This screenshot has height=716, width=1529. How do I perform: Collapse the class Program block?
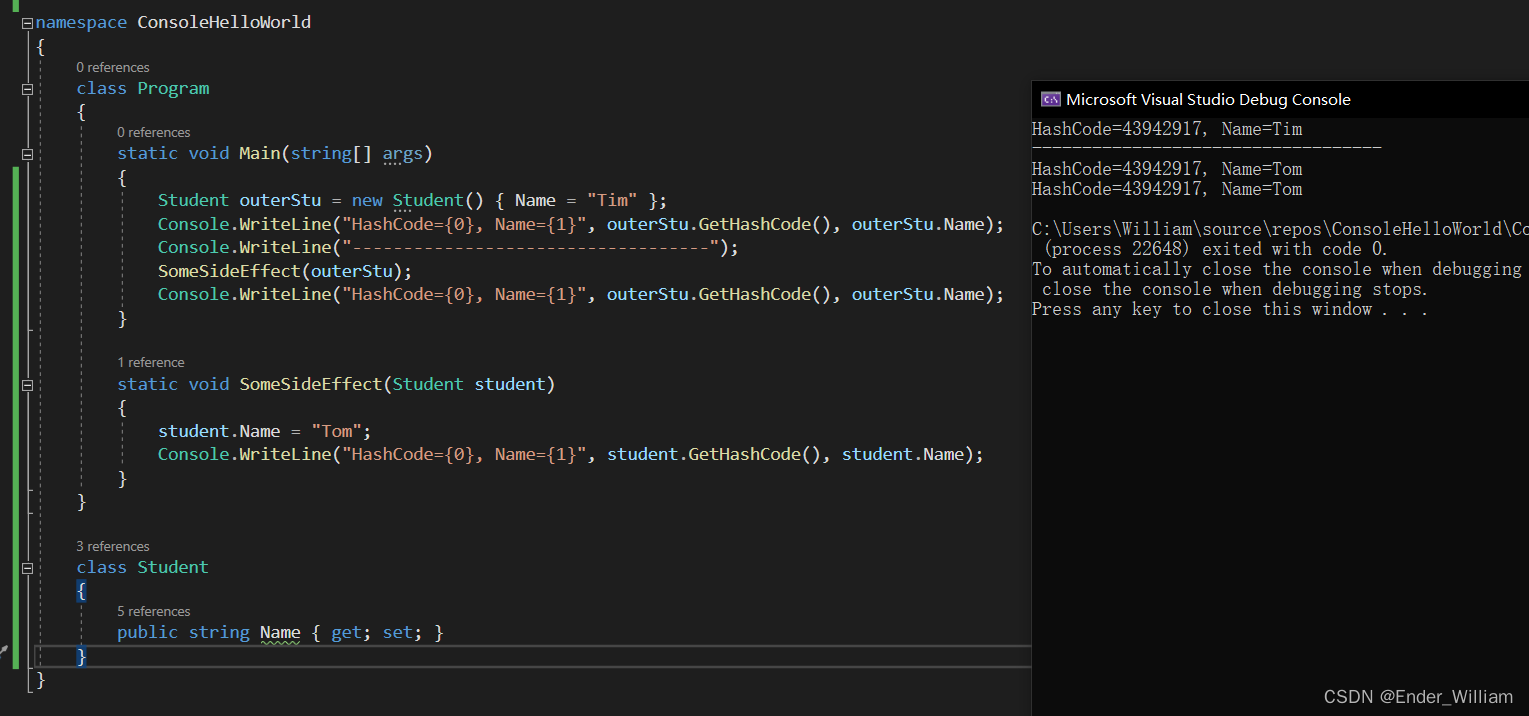point(27,89)
